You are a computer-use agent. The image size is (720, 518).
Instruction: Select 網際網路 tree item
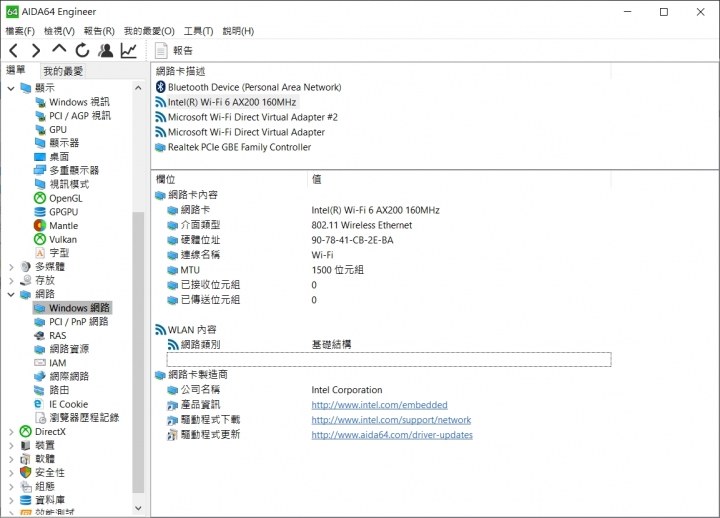tap(69, 377)
